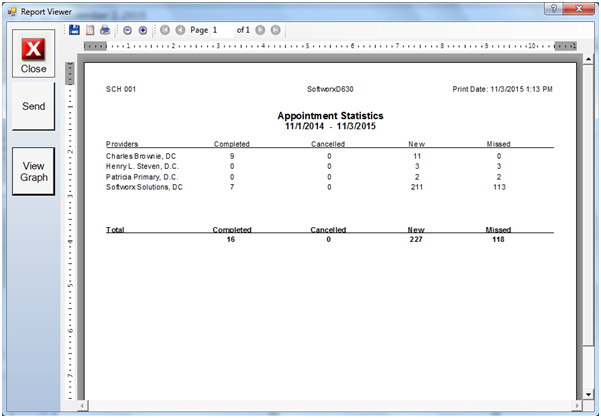This screenshot has width=601, height=418.
Task: Go to the previous page
Action: (180, 31)
